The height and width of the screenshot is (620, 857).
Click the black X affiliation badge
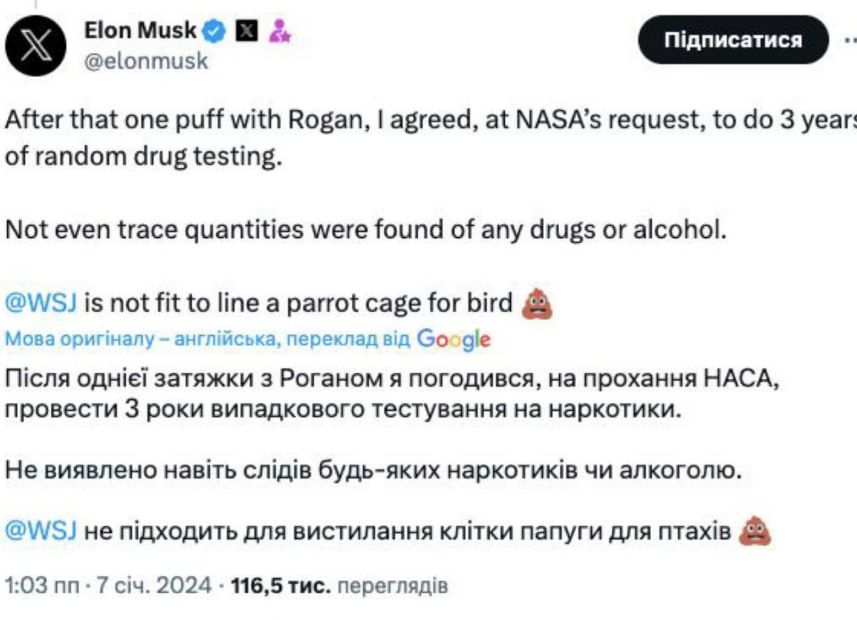(x=246, y=32)
